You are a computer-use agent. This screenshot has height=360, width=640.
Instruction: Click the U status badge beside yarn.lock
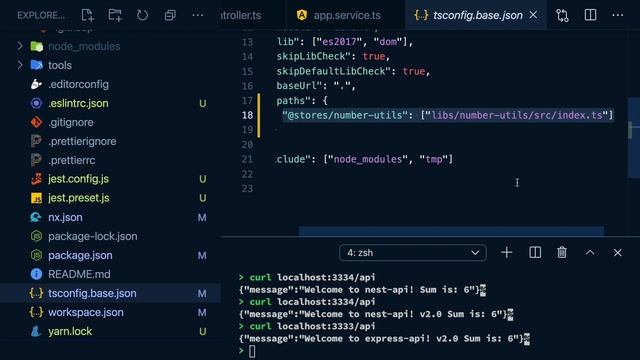(x=202, y=331)
